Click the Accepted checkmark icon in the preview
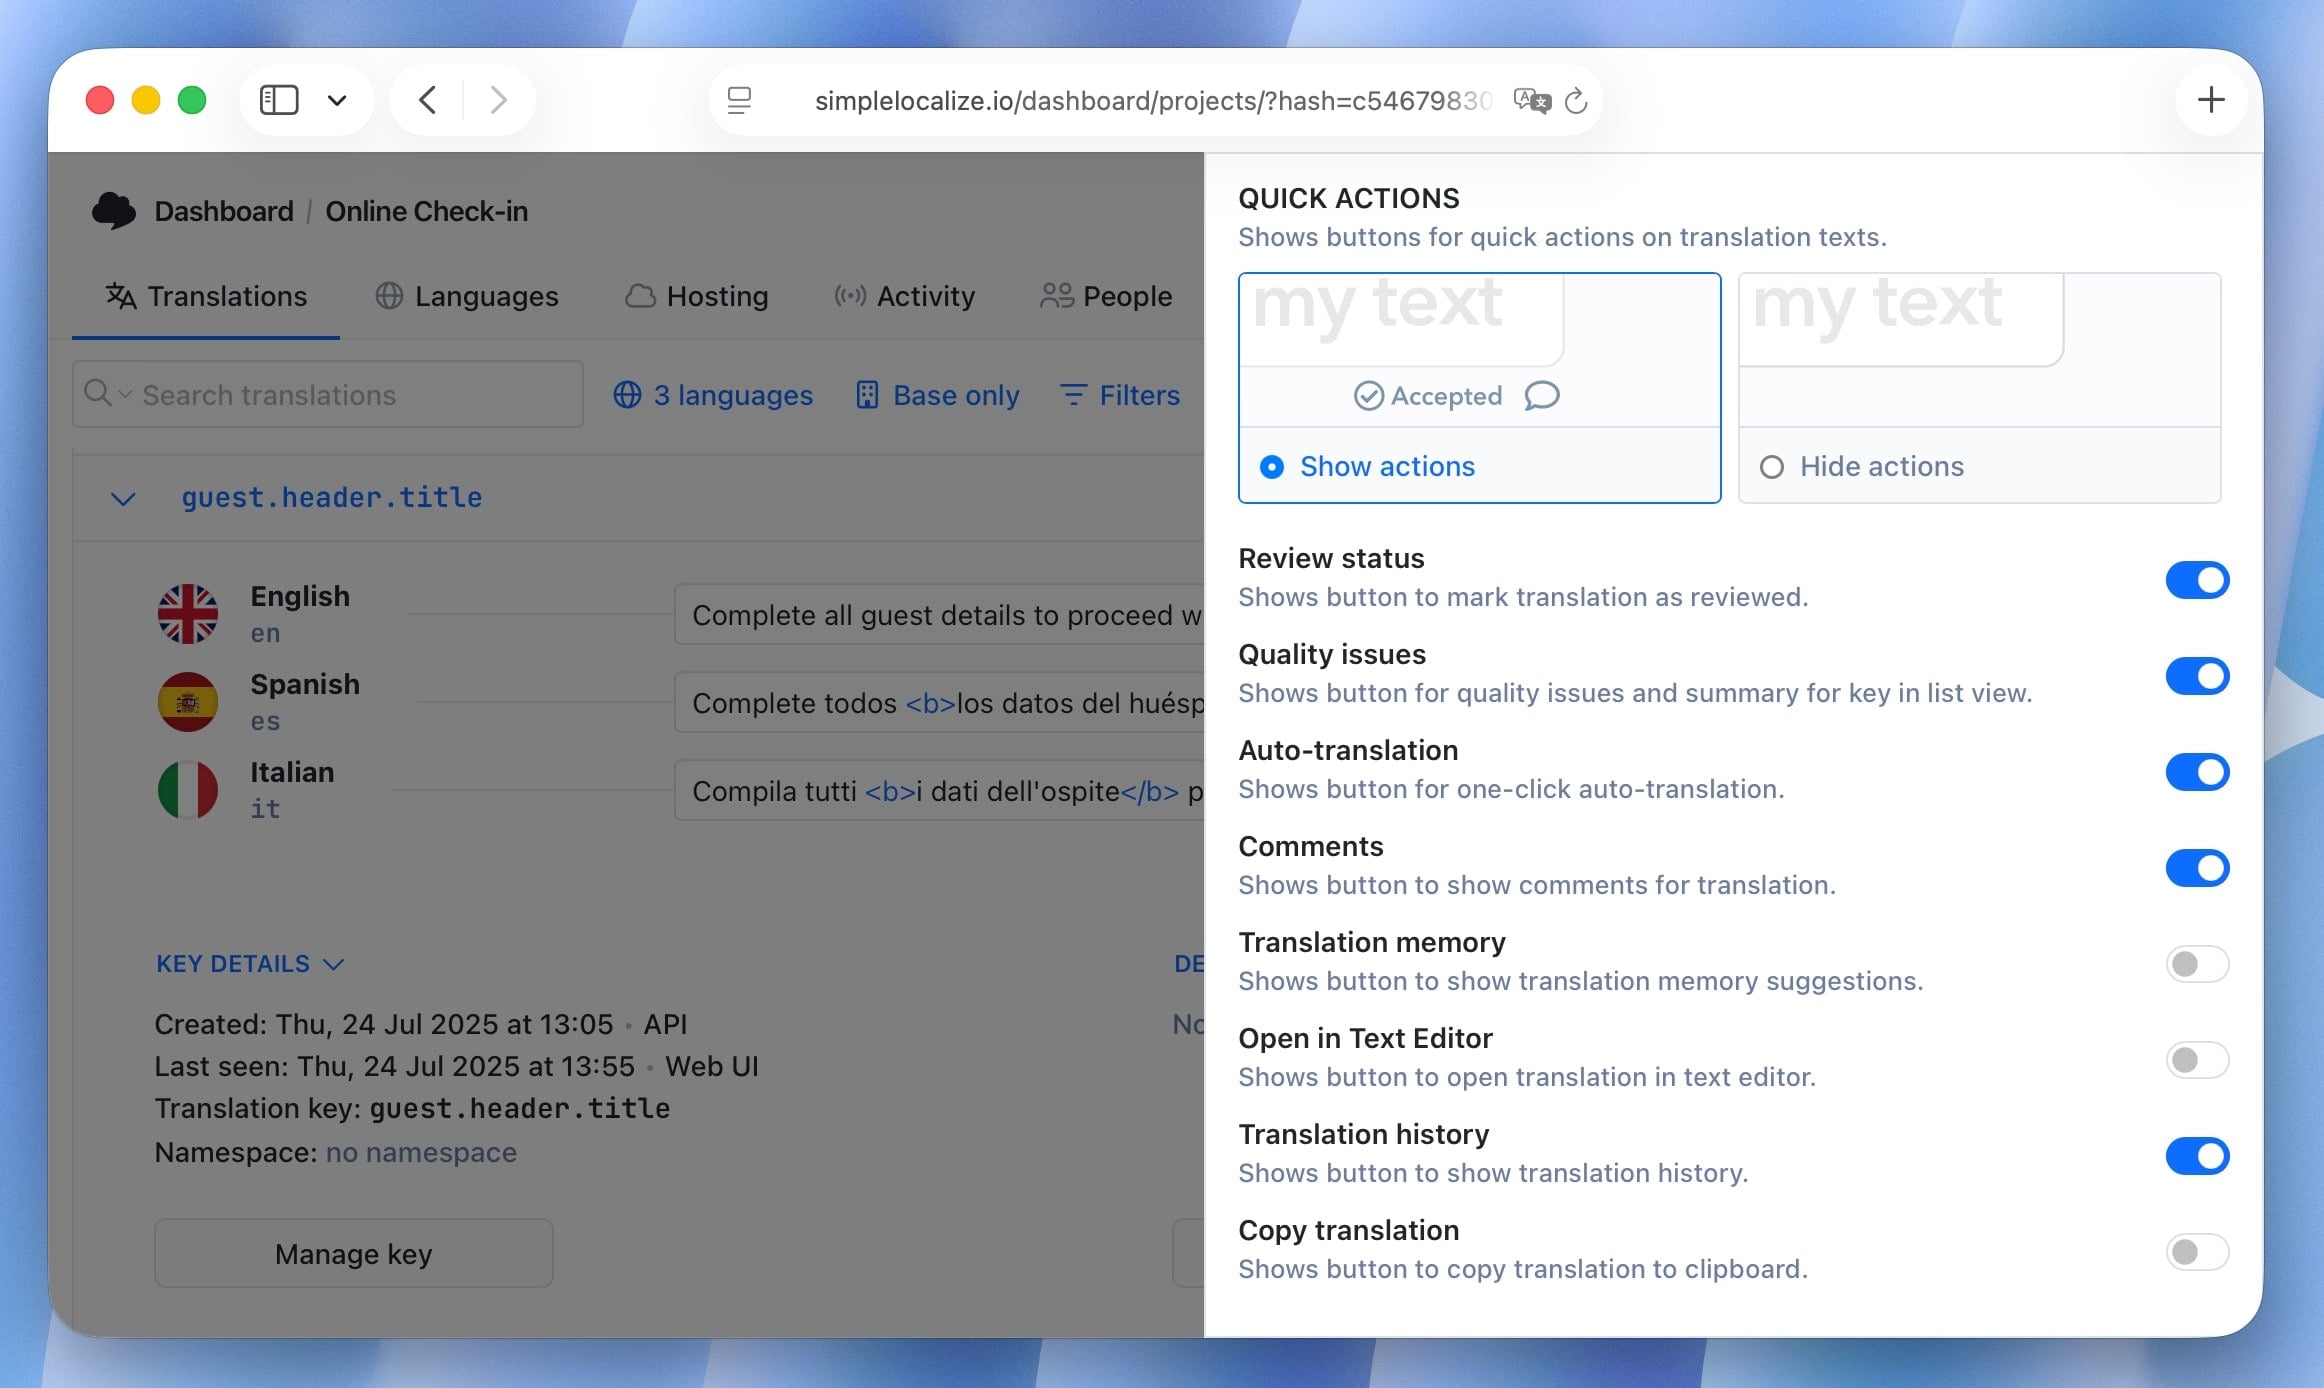Screen dimensions: 2324x1388 1369,396
